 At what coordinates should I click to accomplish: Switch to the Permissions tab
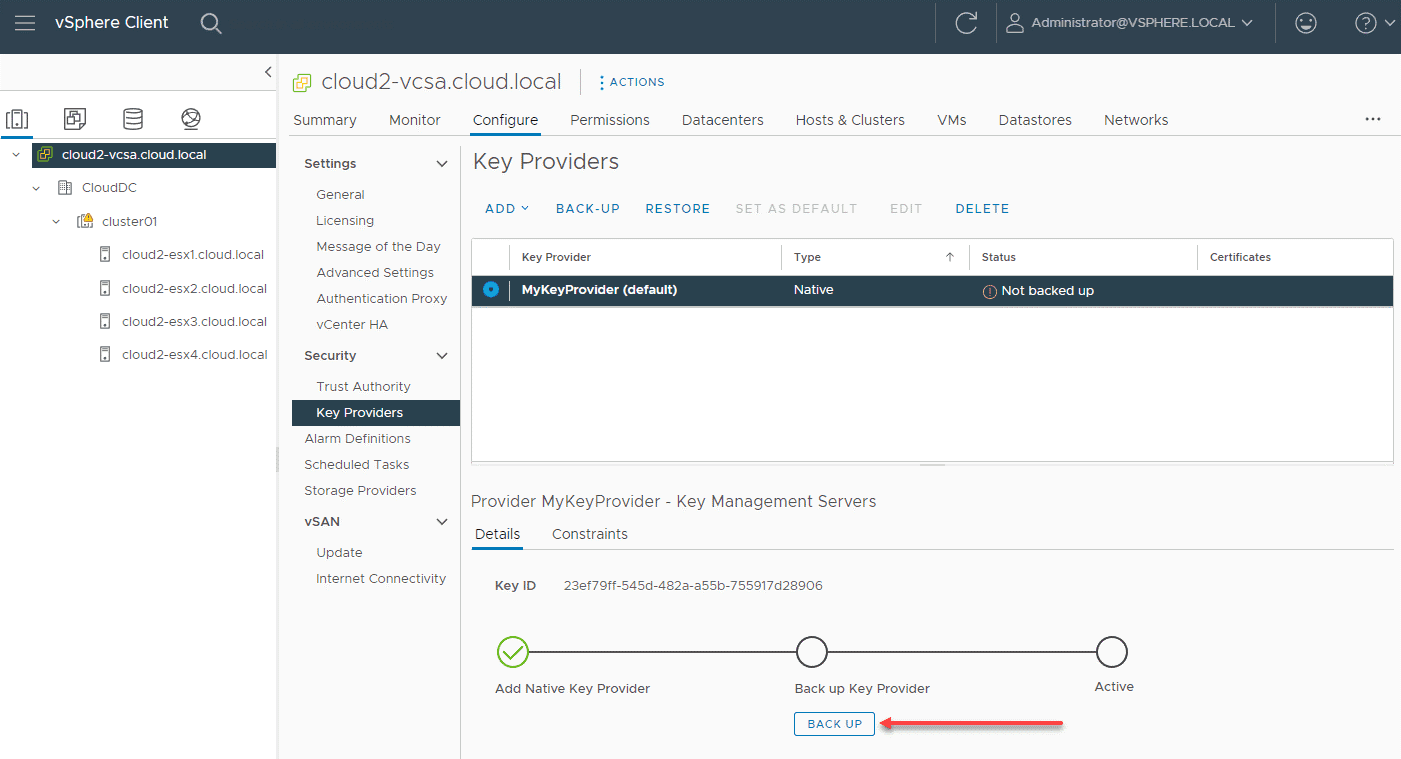click(609, 120)
